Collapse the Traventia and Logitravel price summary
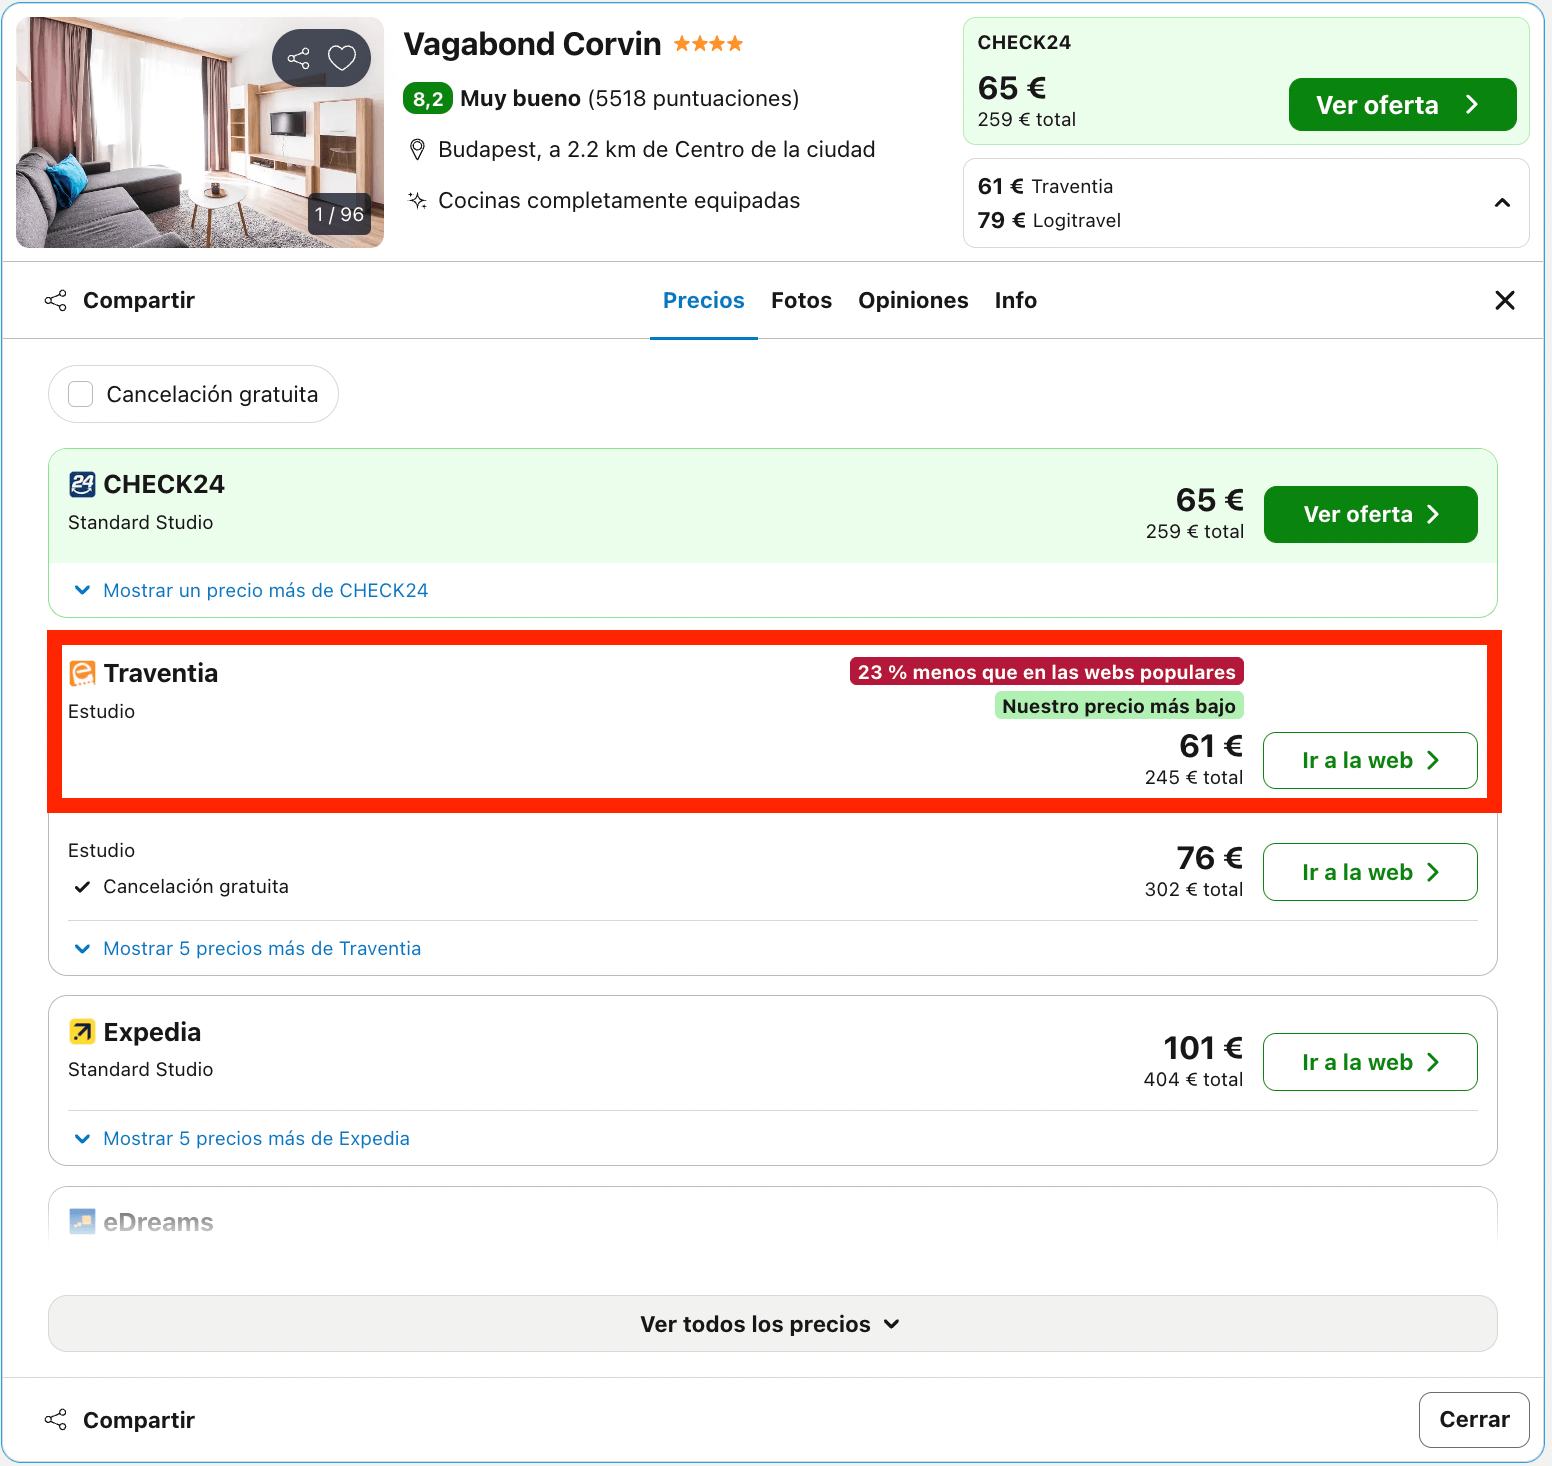1552x1466 pixels. click(1502, 203)
